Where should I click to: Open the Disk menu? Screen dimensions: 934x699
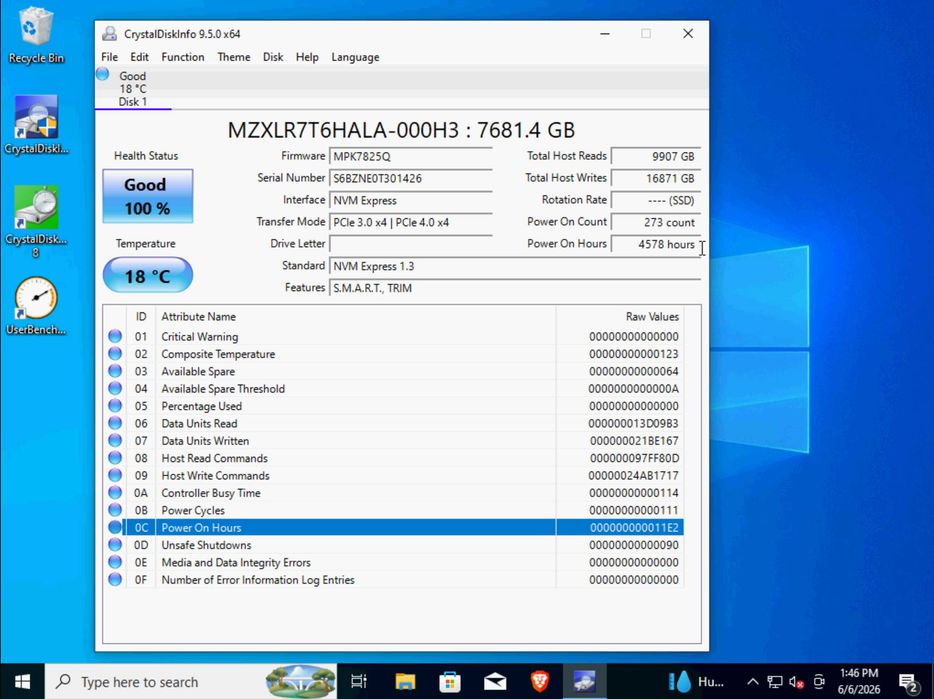[273, 57]
